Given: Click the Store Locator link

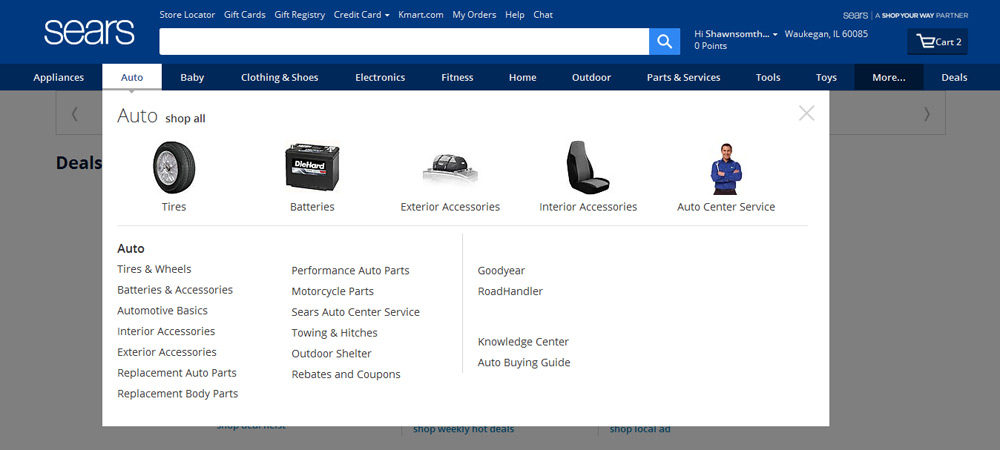Looking at the screenshot, I should [188, 15].
